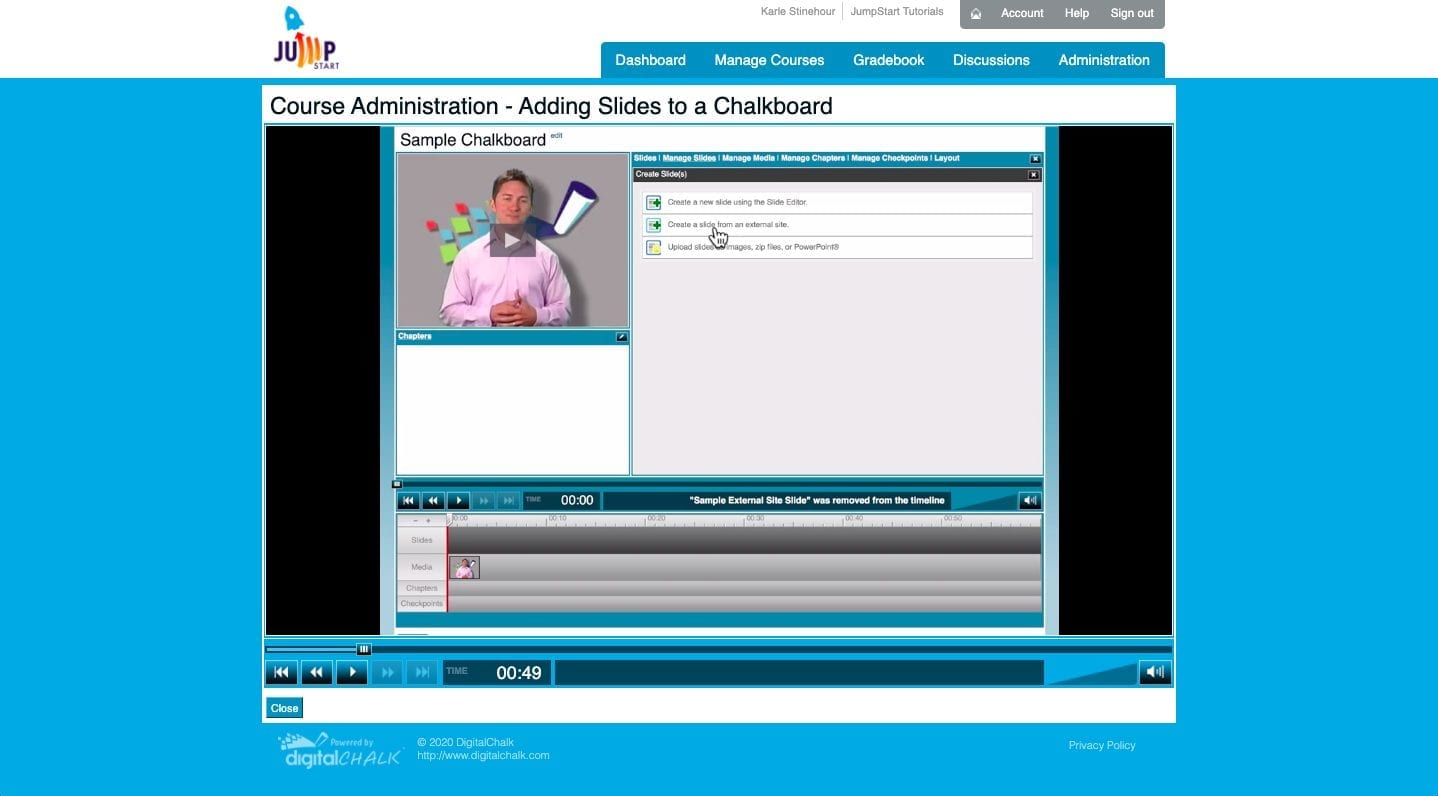1438x796 pixels.
Task: Click the DigitalChalk footer logo
Action: (x=340, y=750)
